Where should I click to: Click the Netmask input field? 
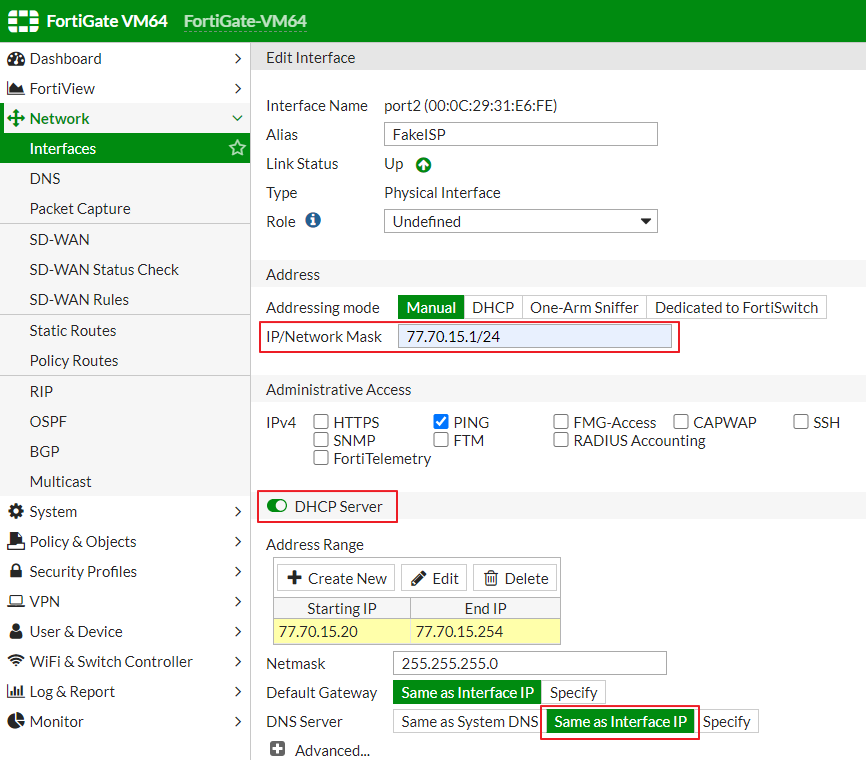pyautogui.click(x=530, y=663)
